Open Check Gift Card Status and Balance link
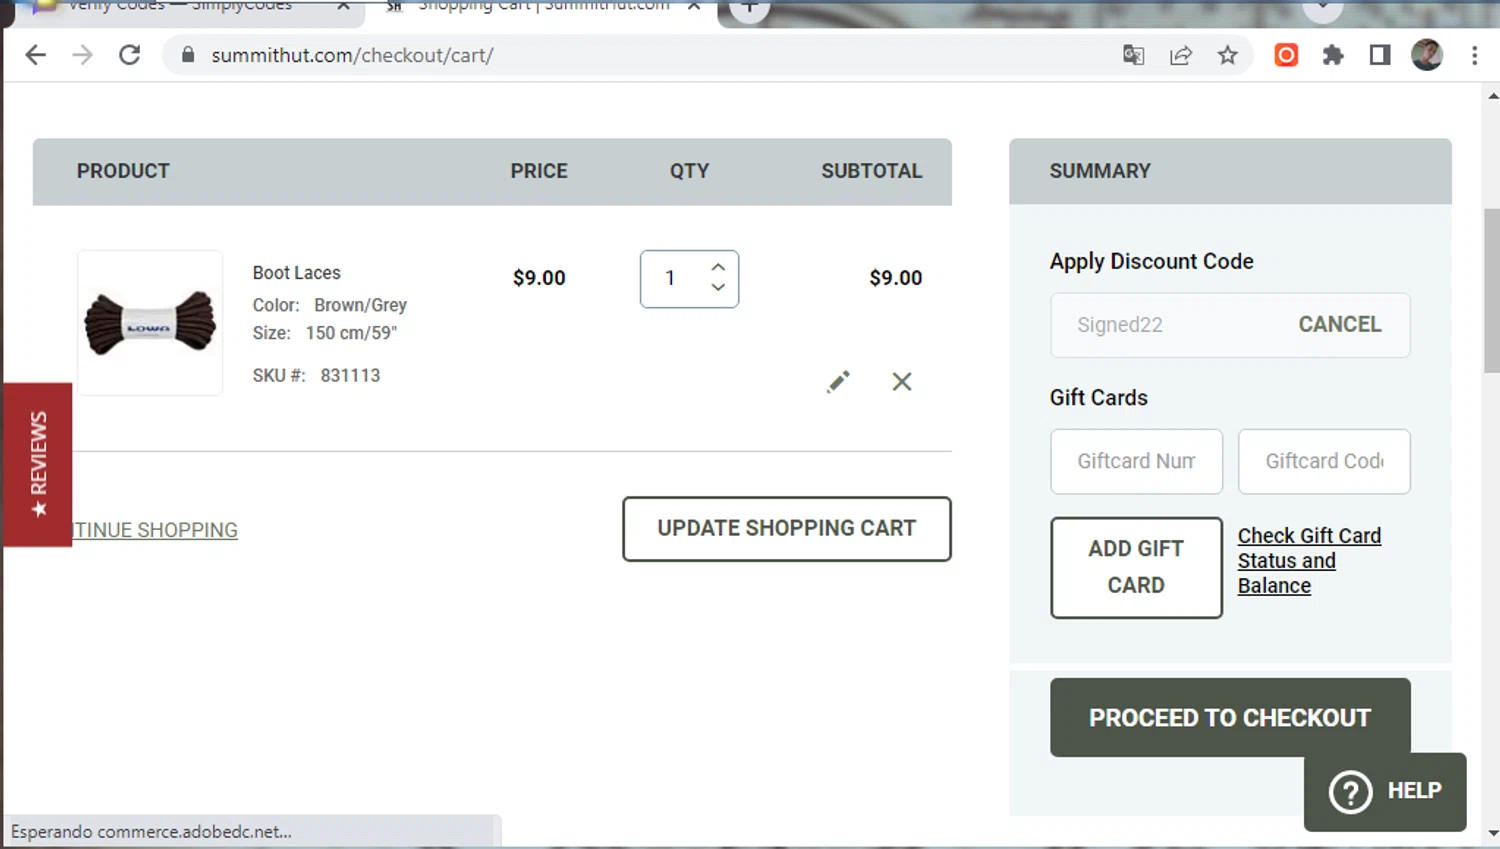 (x=1308, y=561)
